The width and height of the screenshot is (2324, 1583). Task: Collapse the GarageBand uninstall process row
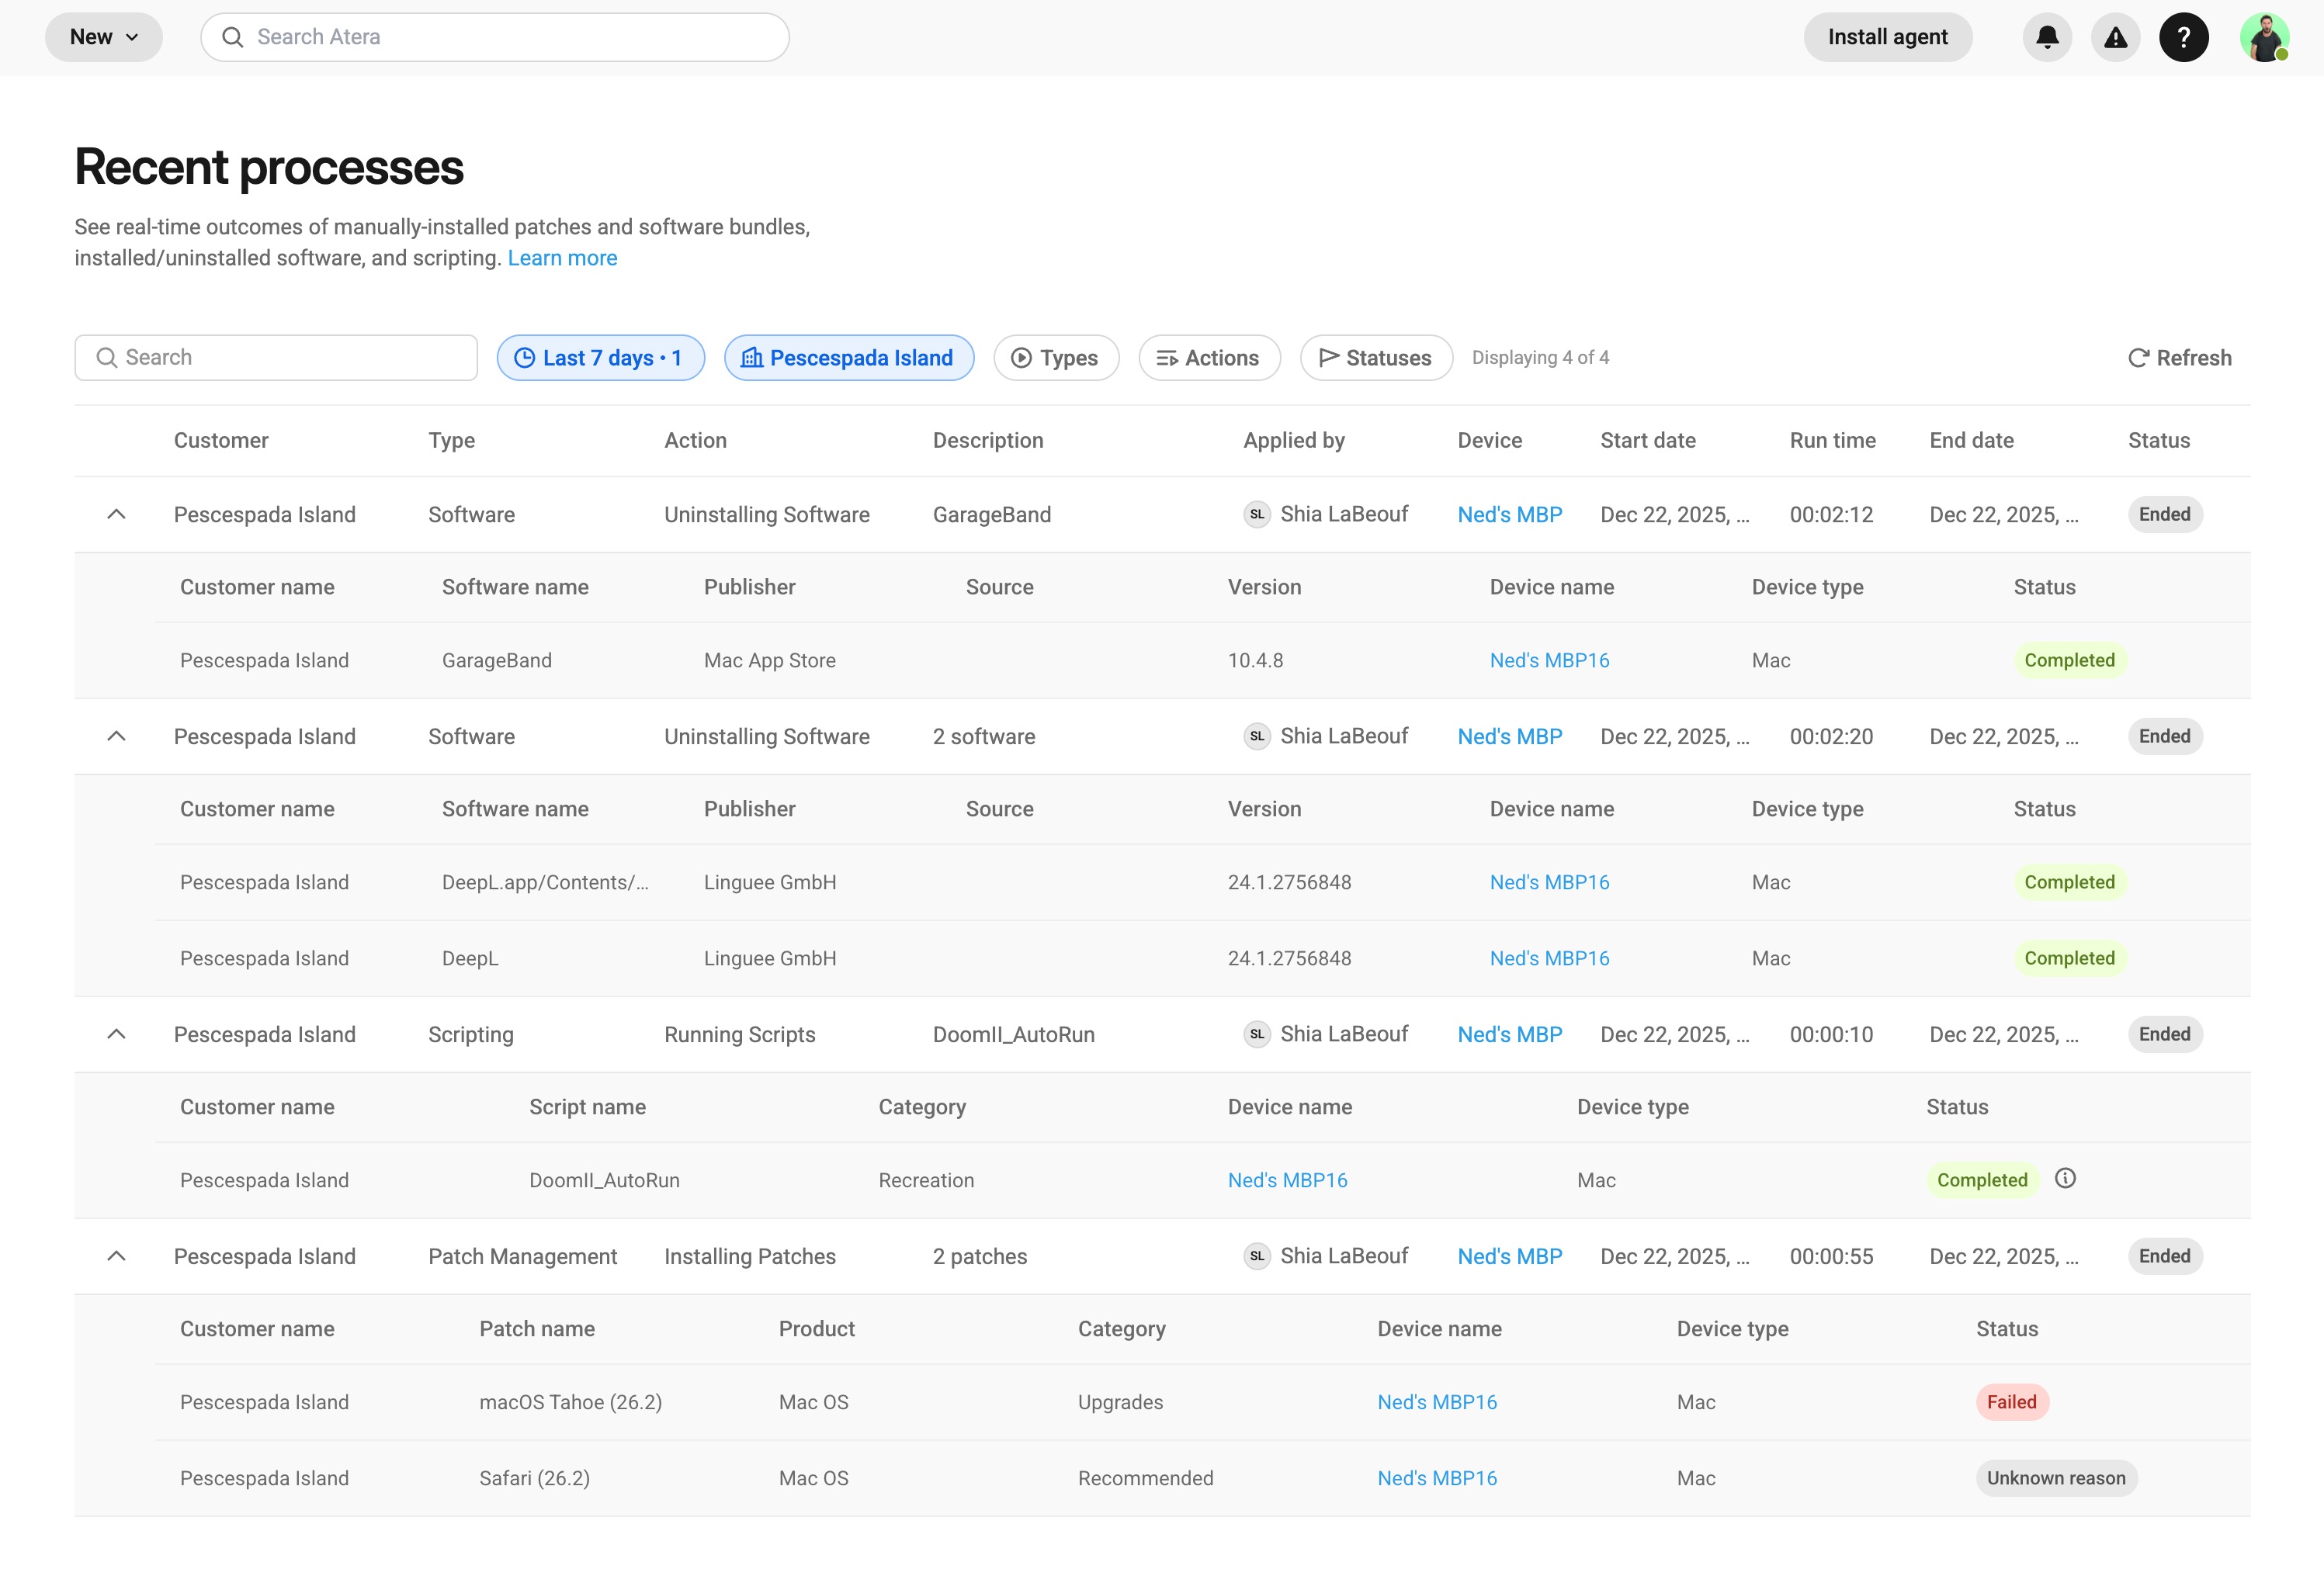tap(116, 514)
